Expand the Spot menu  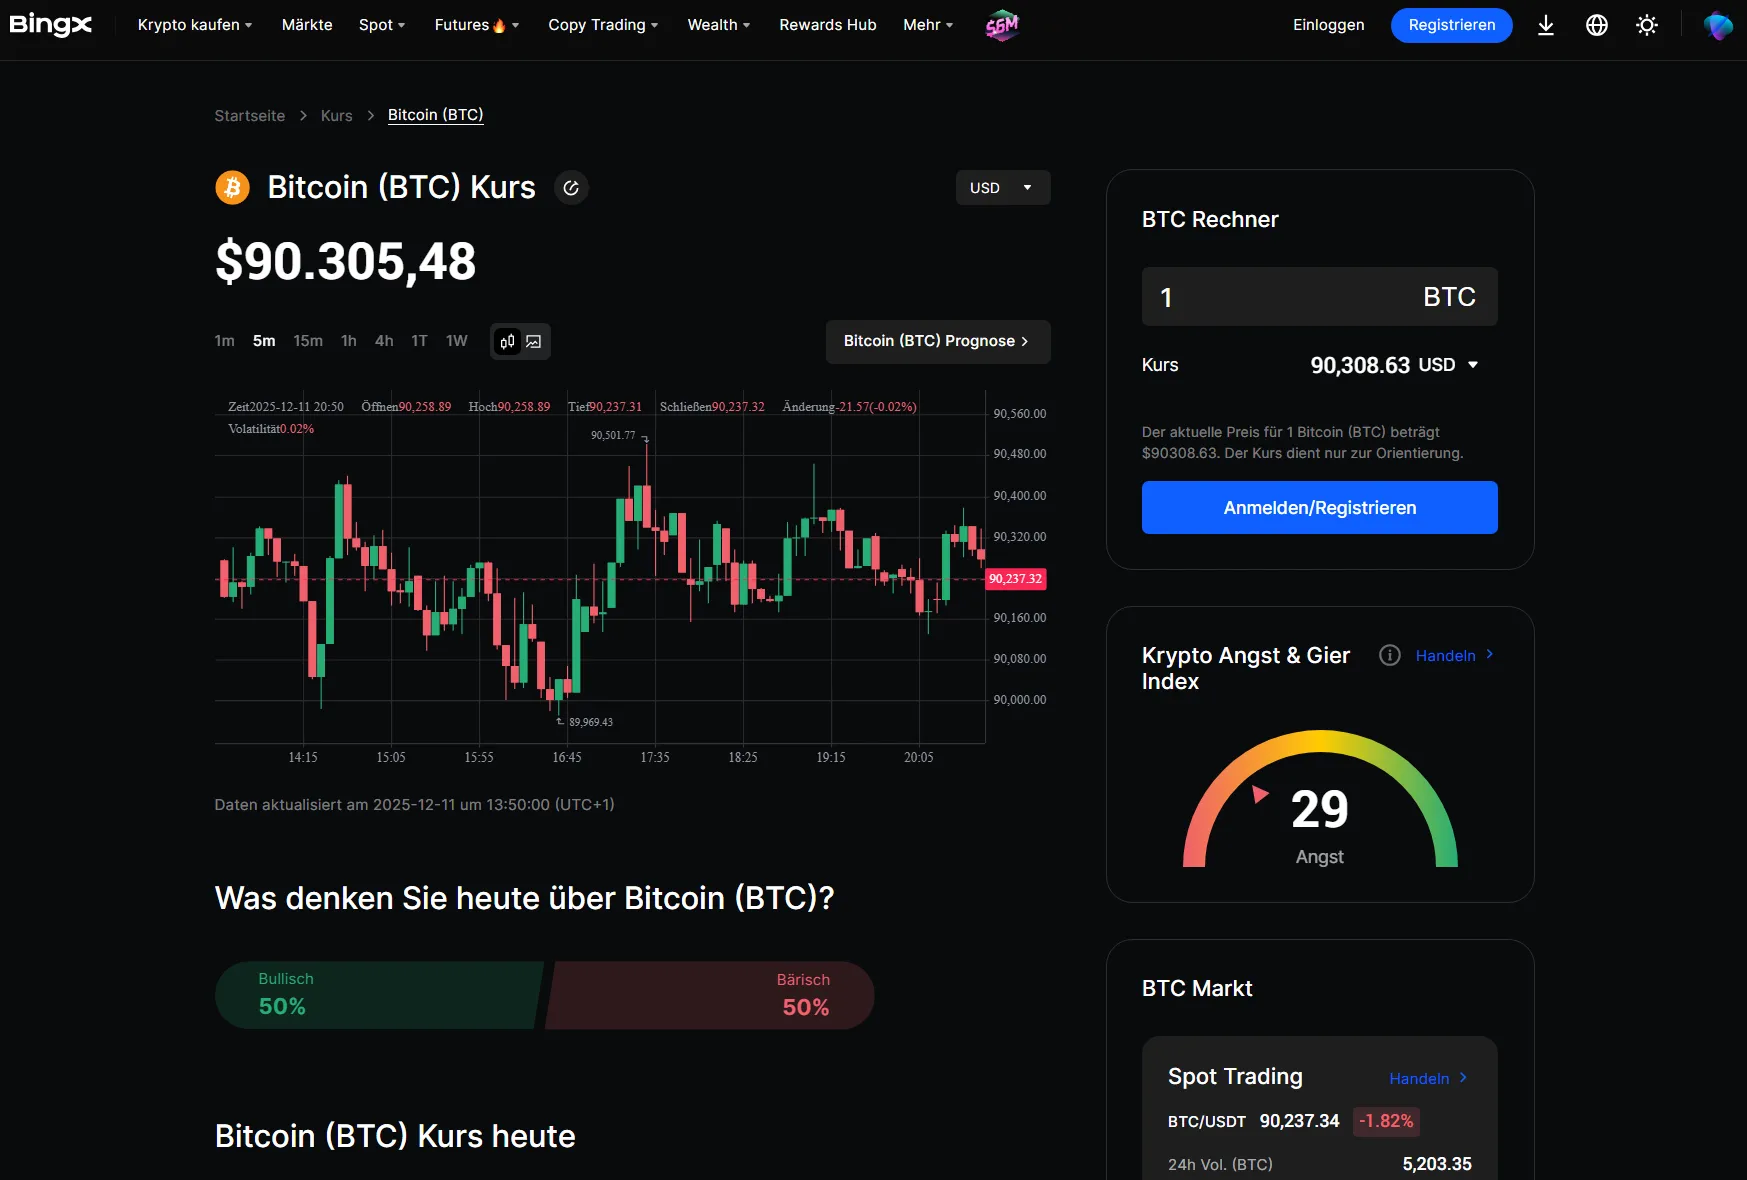(382, 25)
